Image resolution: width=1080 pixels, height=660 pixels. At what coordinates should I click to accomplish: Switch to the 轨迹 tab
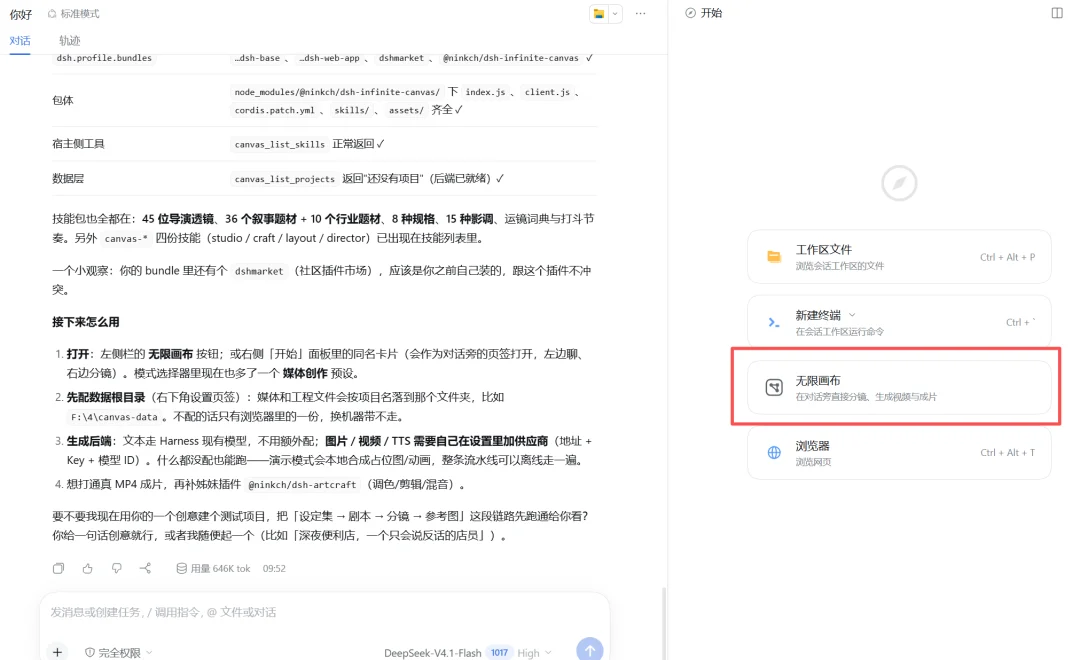(70, 41)
